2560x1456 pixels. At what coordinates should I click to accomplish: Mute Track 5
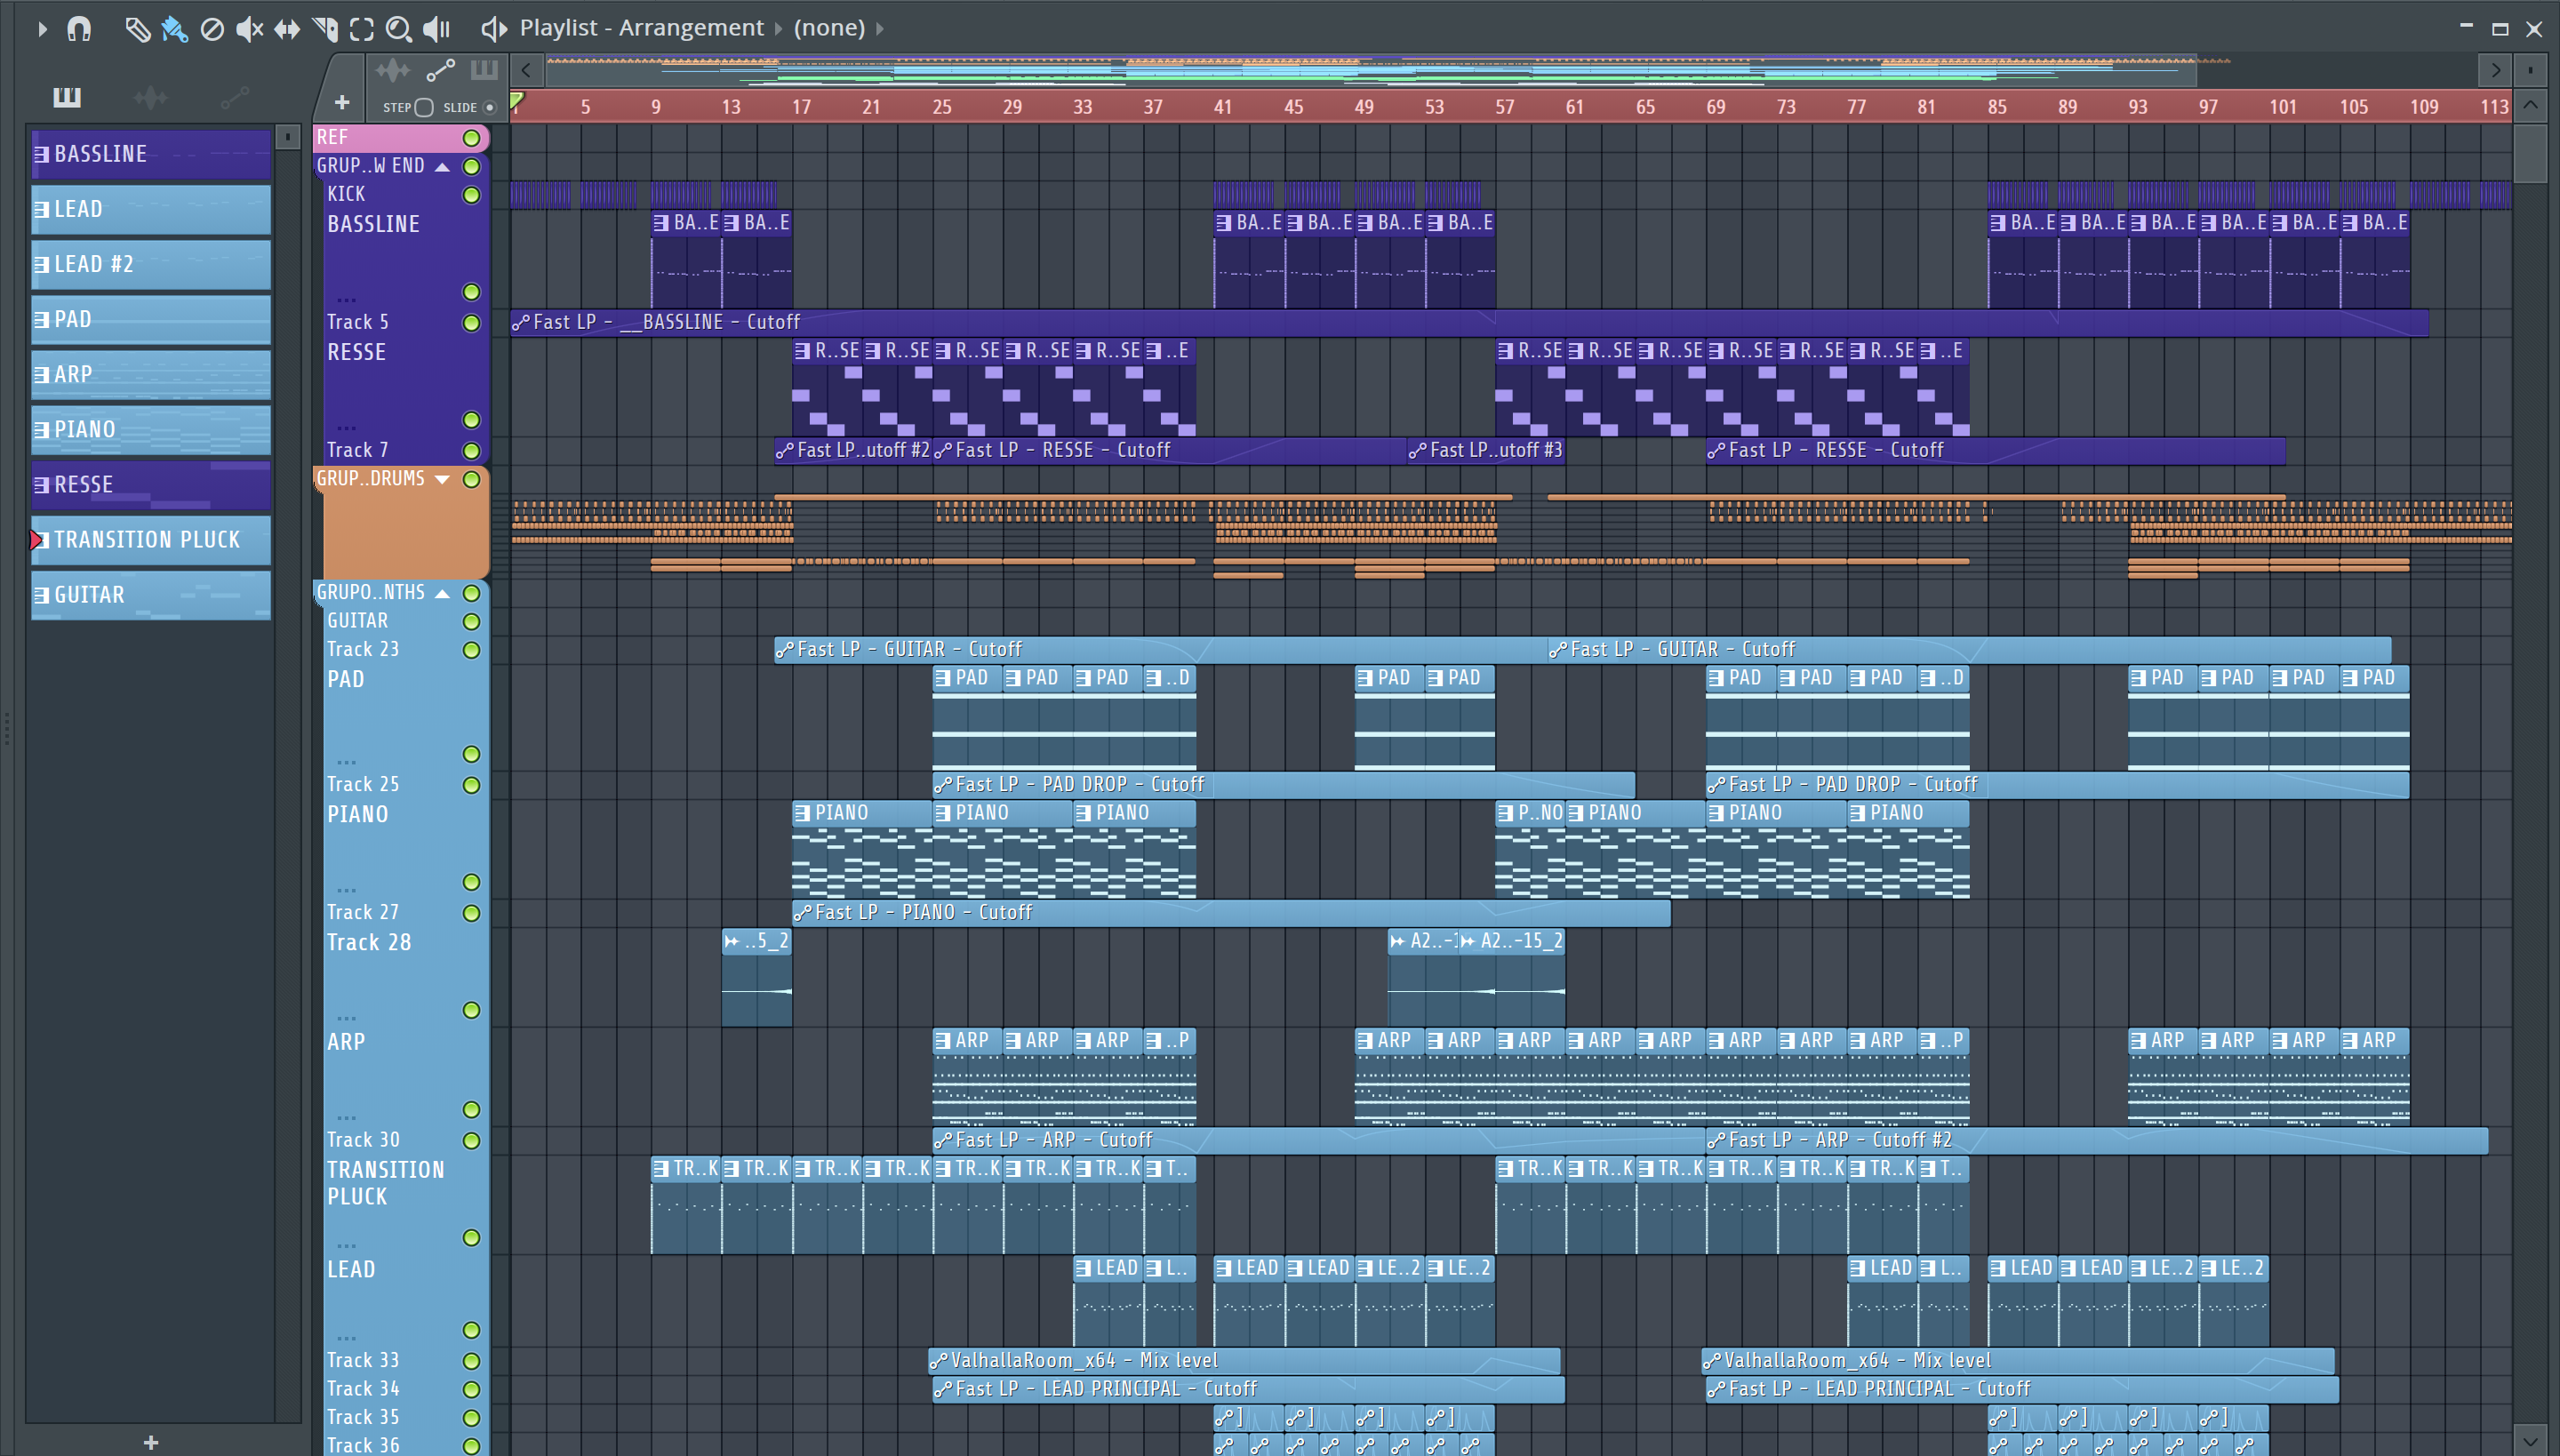pyautogui.click(x=471, y=323)
